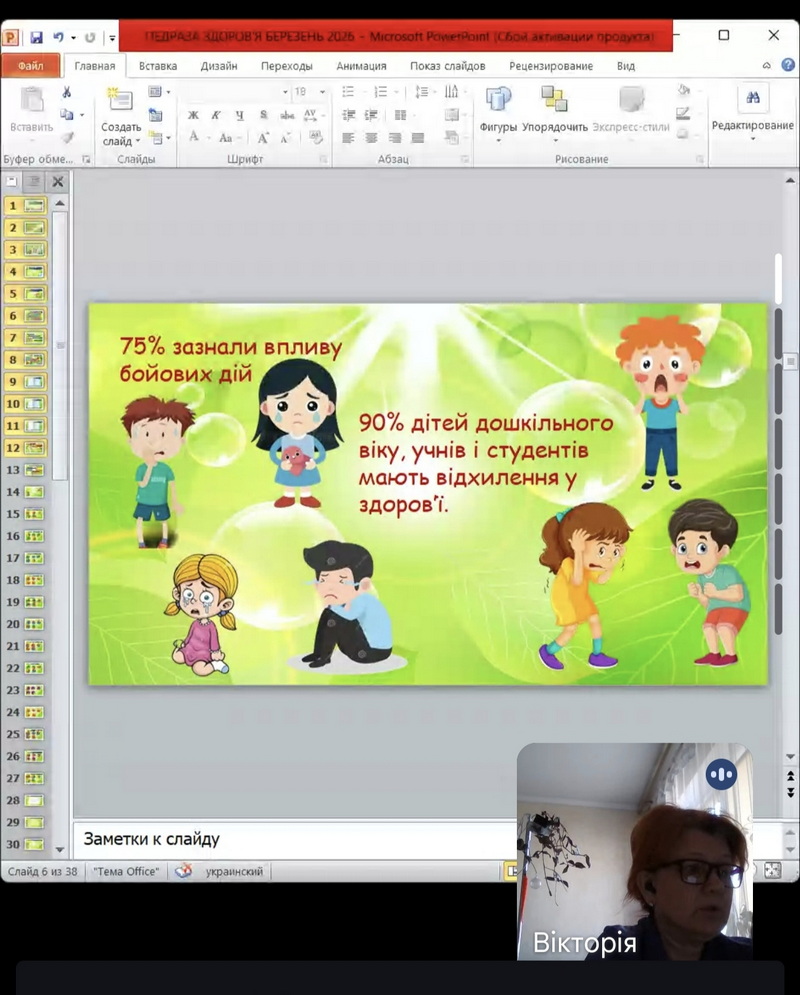Click the Save icon in quick access toolbar

click(37, 37)
